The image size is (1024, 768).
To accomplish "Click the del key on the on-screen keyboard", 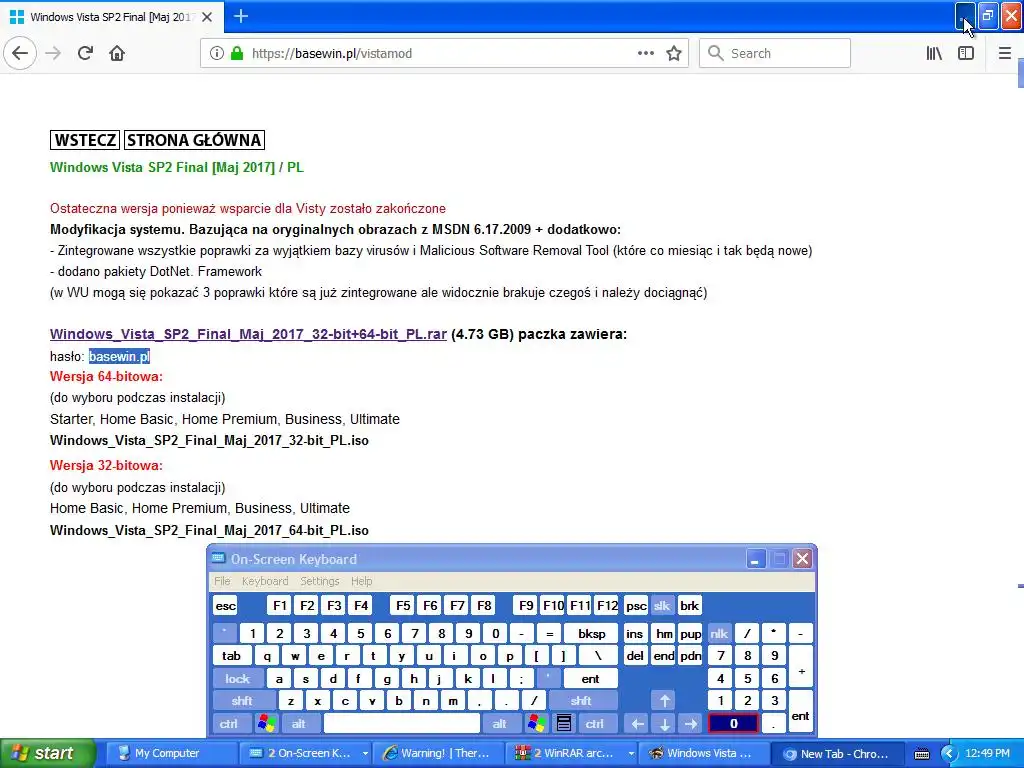I will tap(635, 656).
